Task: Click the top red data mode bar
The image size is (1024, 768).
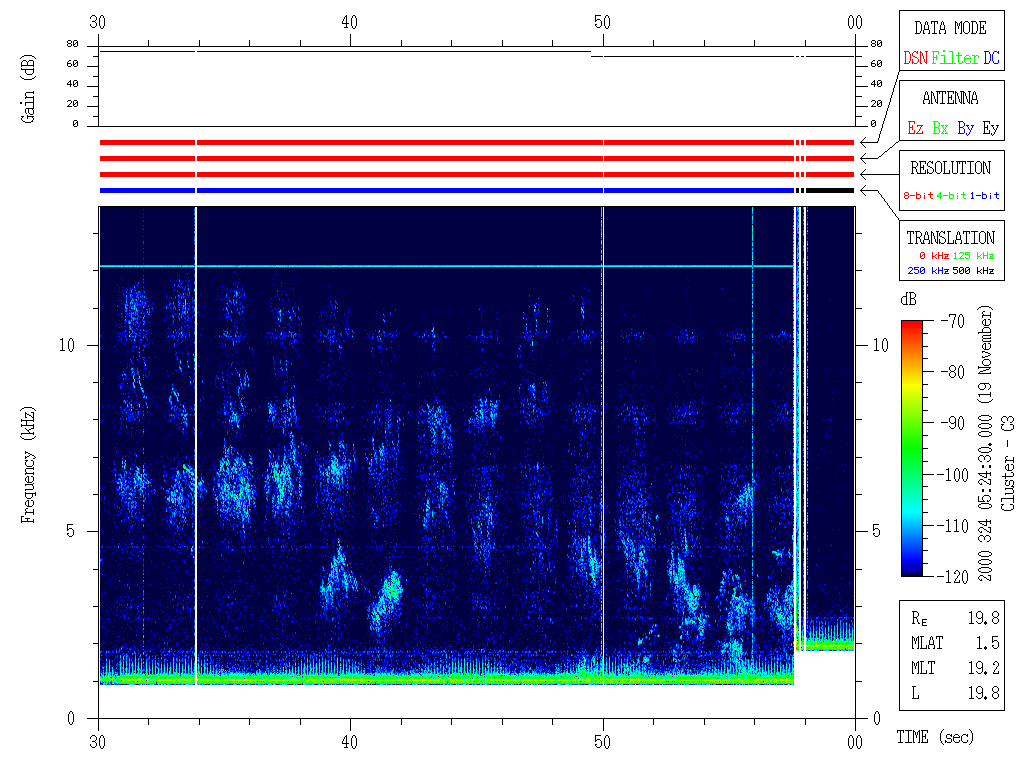Action: pyautogui.click(x=477, y=142)
